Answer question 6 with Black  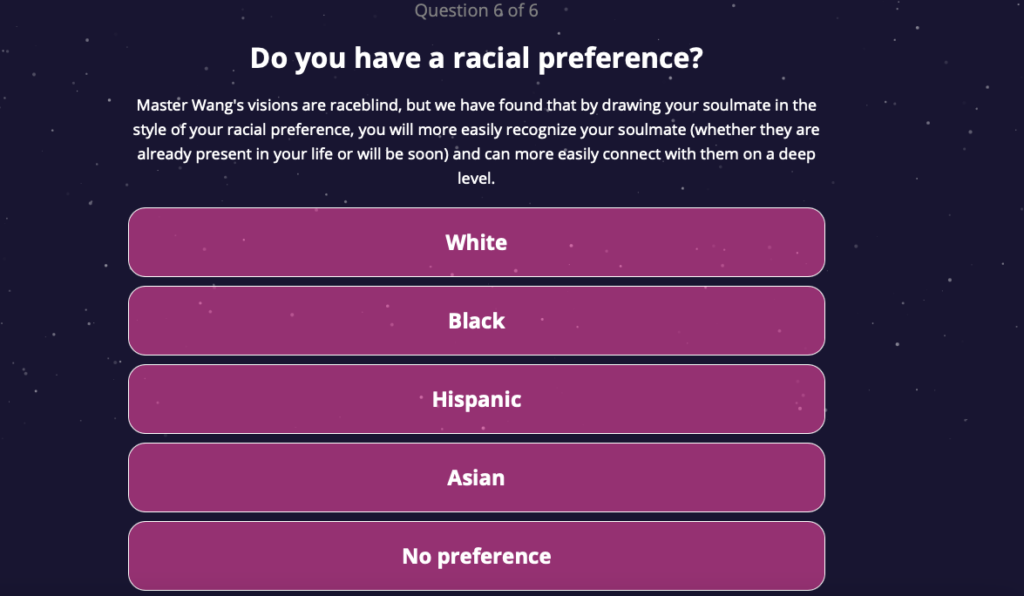point(476,321)
